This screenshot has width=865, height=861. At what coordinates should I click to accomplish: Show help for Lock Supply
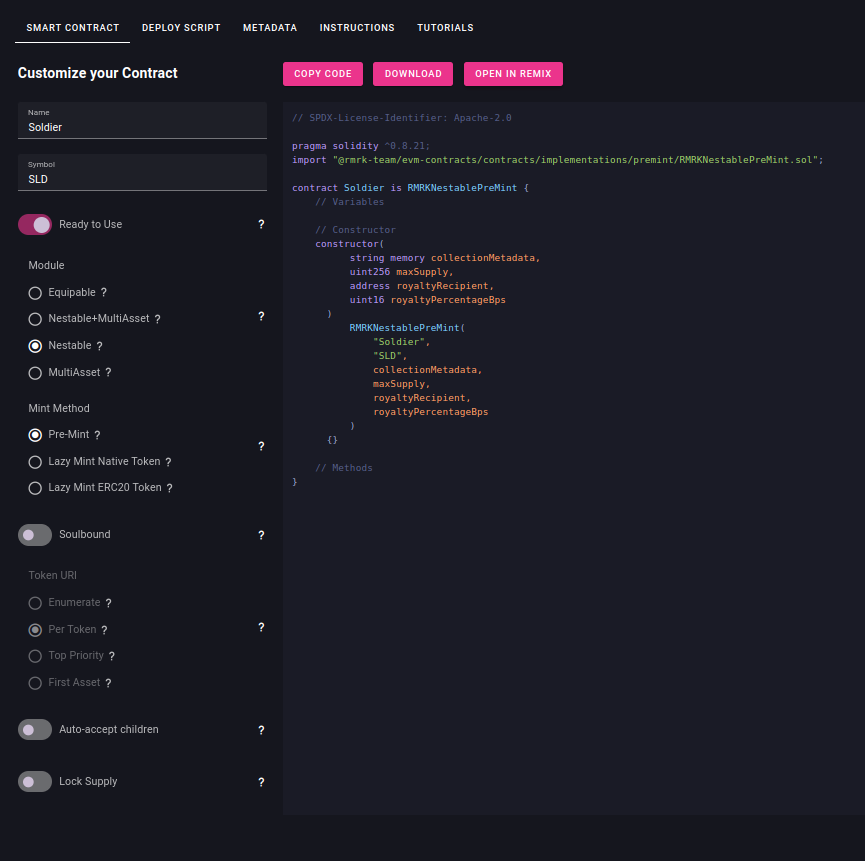[x=261, y=782]
